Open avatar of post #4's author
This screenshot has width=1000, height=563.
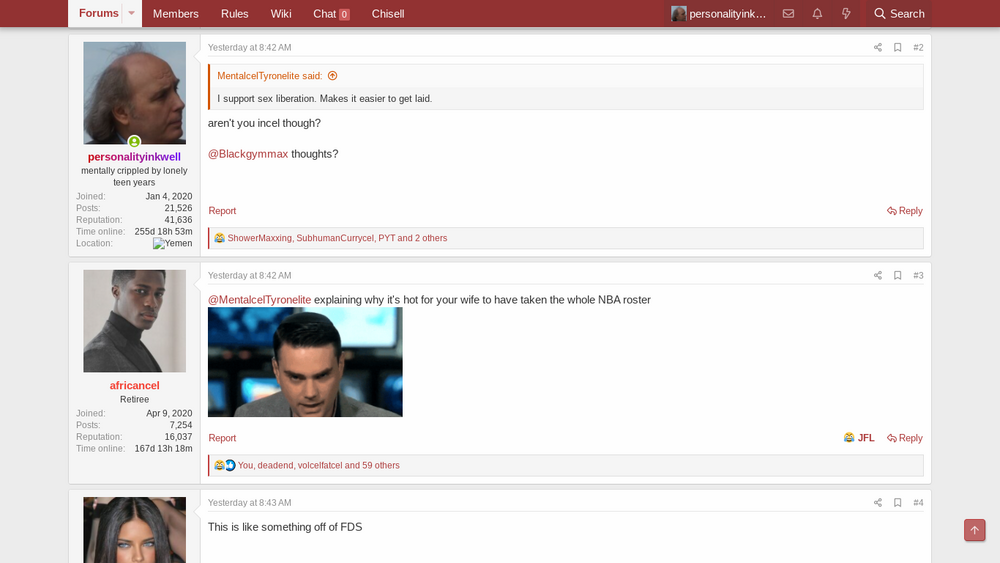(x=135, y=530)
